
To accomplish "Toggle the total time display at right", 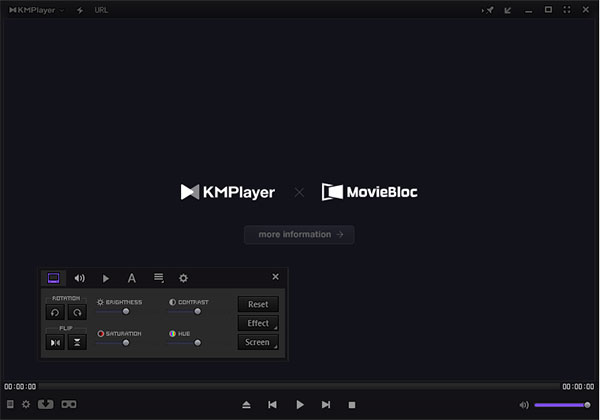I will (578, 387).
